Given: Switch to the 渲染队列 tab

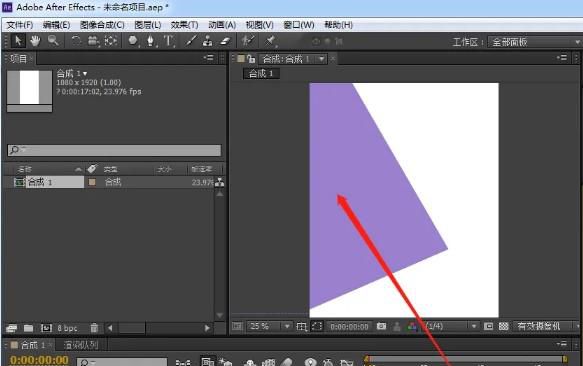Looking at the screenshot, I should coord(81,345).
